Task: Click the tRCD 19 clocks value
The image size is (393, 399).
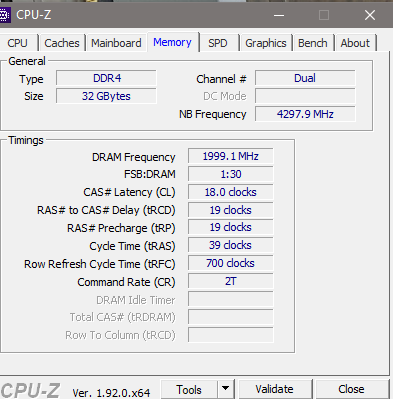Action: (x=231, y=210)
